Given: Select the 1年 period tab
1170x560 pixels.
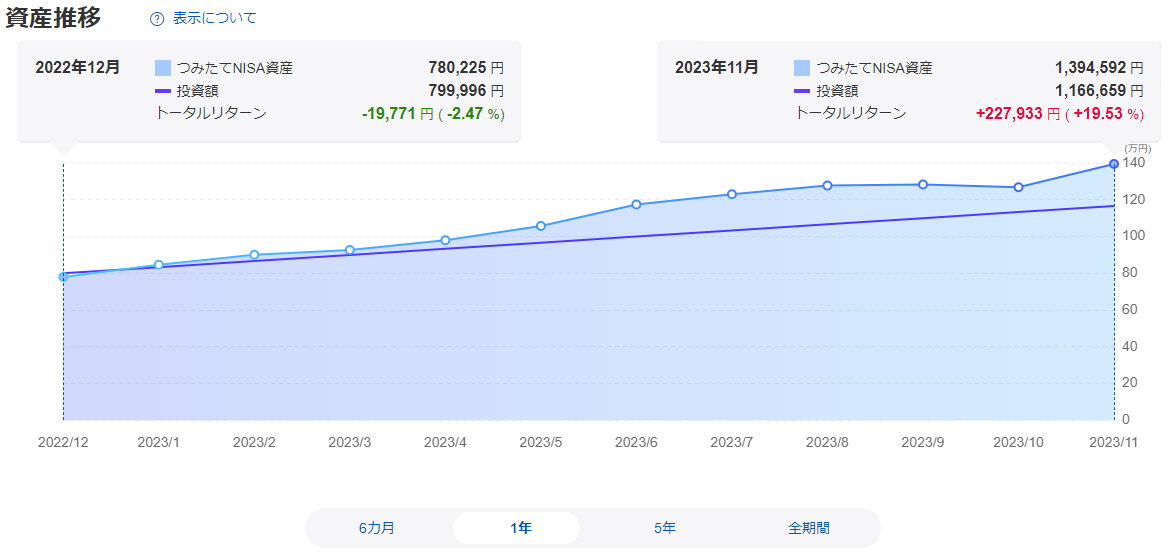Looking at the screenshot, I should 520,528.
